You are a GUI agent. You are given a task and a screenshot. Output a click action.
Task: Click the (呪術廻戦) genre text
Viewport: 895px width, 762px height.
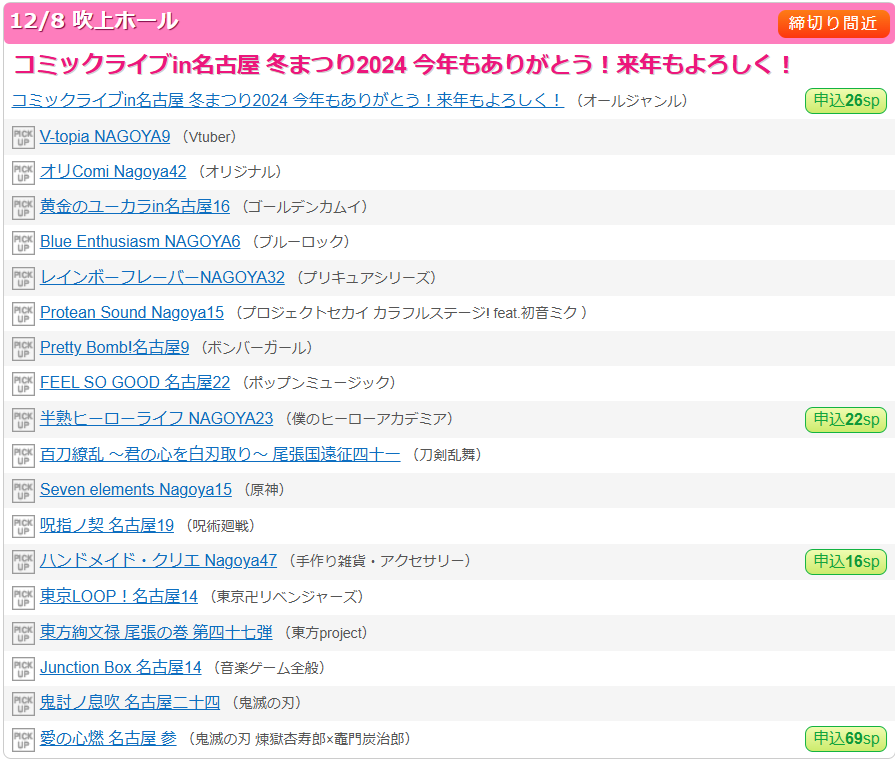[220, 526]
